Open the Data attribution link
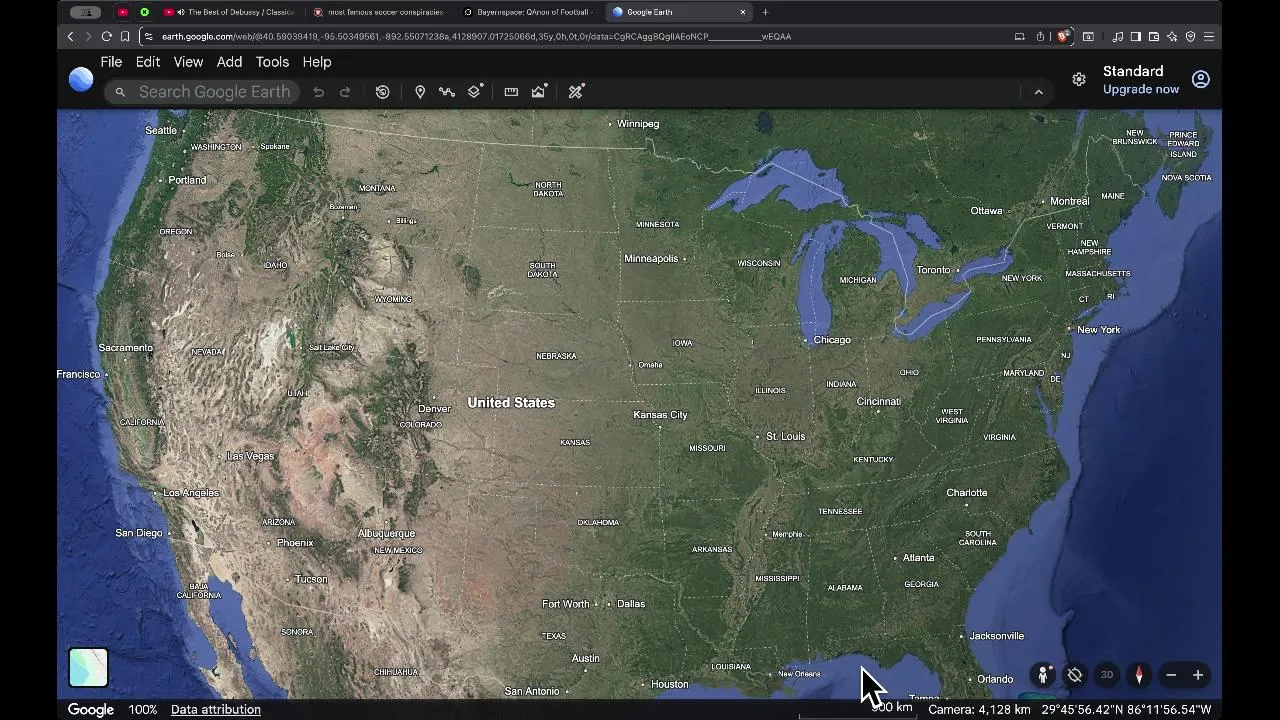This screenshot has width=1280, height=720. pyautogui.click(x=216, y=709)
